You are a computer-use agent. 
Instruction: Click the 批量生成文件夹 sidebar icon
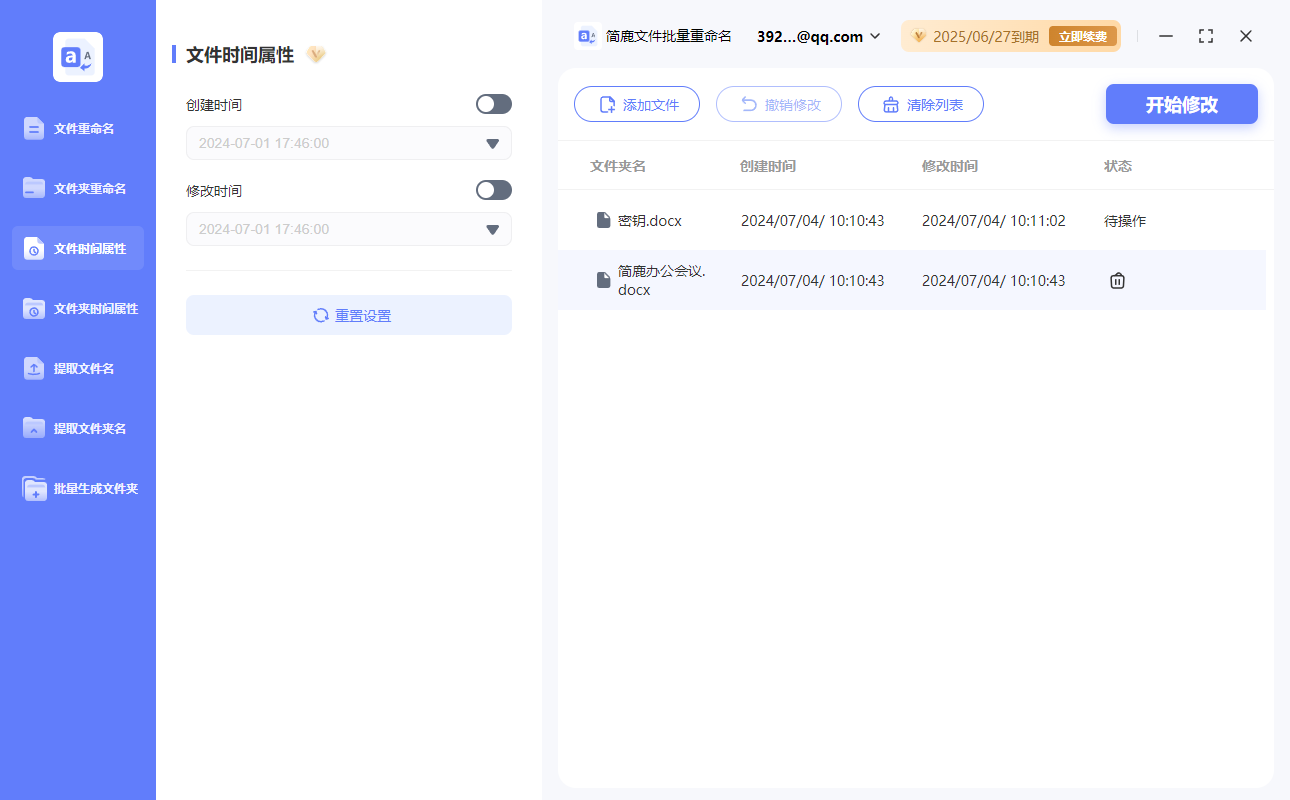pos(34,488)
